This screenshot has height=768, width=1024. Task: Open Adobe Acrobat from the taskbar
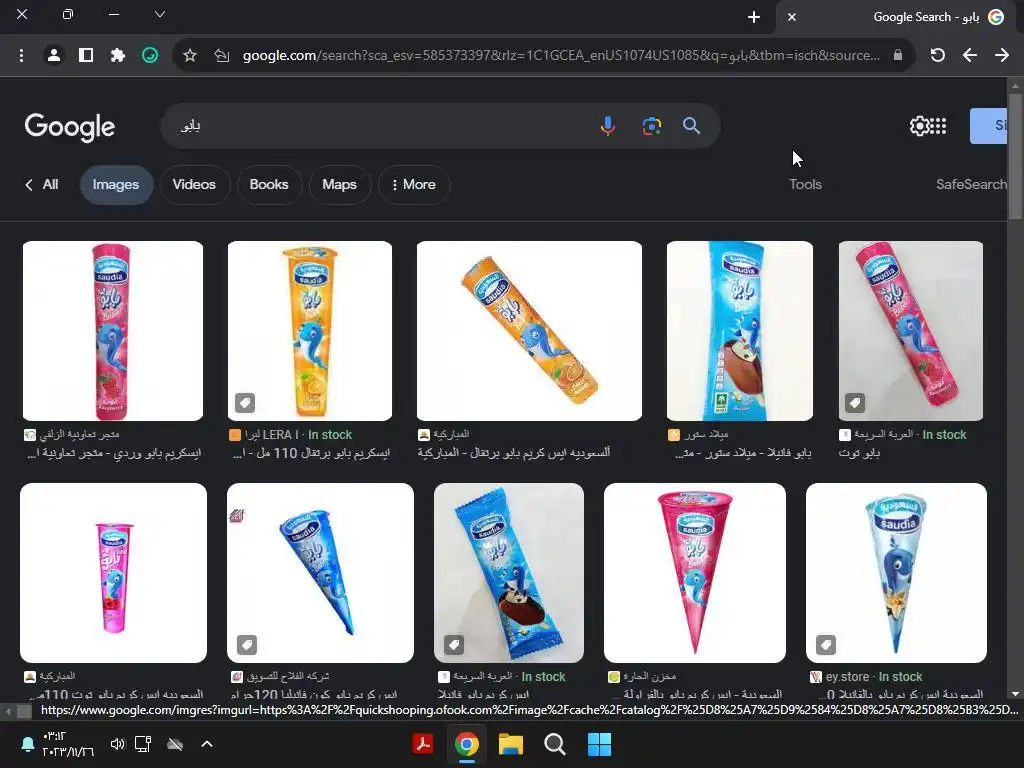click(x=423, y=744)
